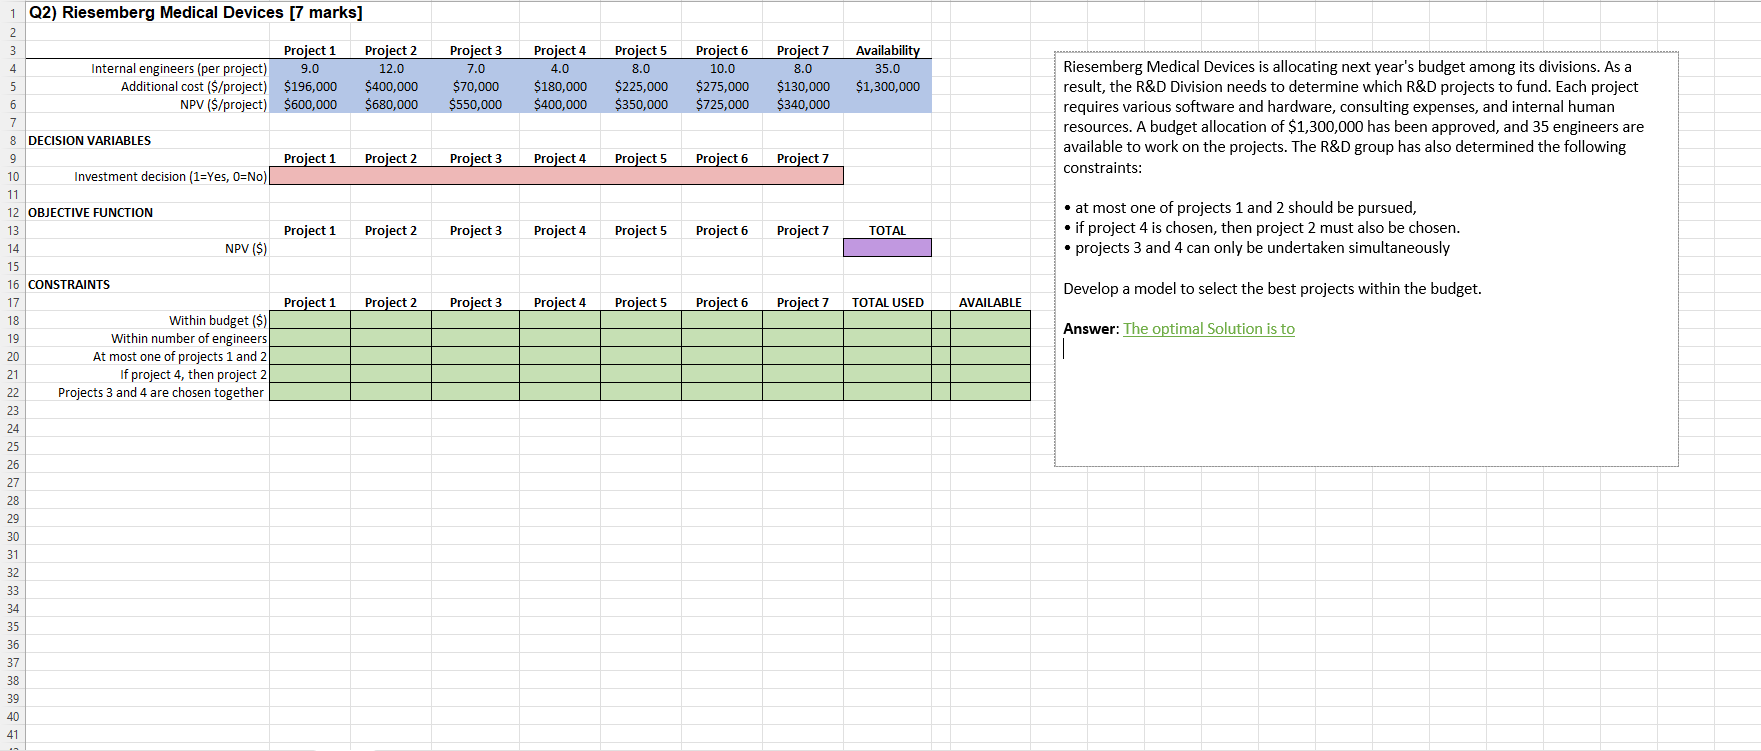Click the $70,000 additional cost cell
1761x751 pixels.
click(476, 87)
